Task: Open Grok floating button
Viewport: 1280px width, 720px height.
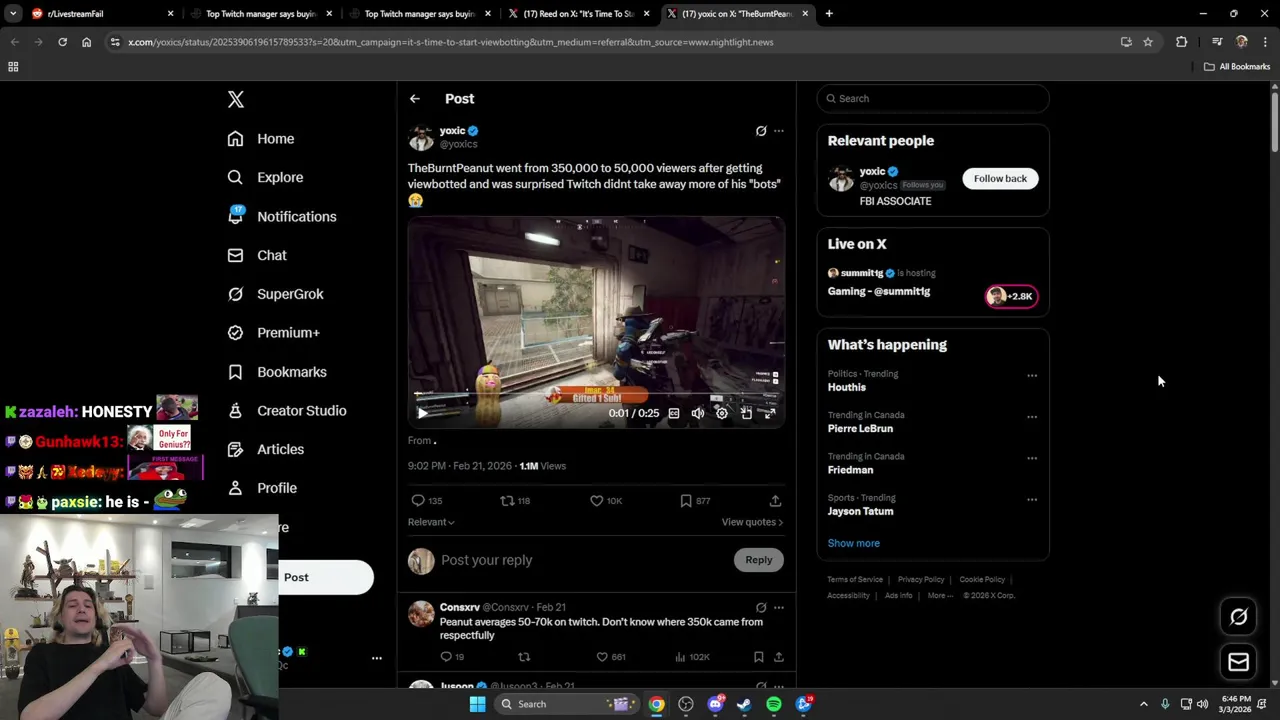Action: 1238,617
